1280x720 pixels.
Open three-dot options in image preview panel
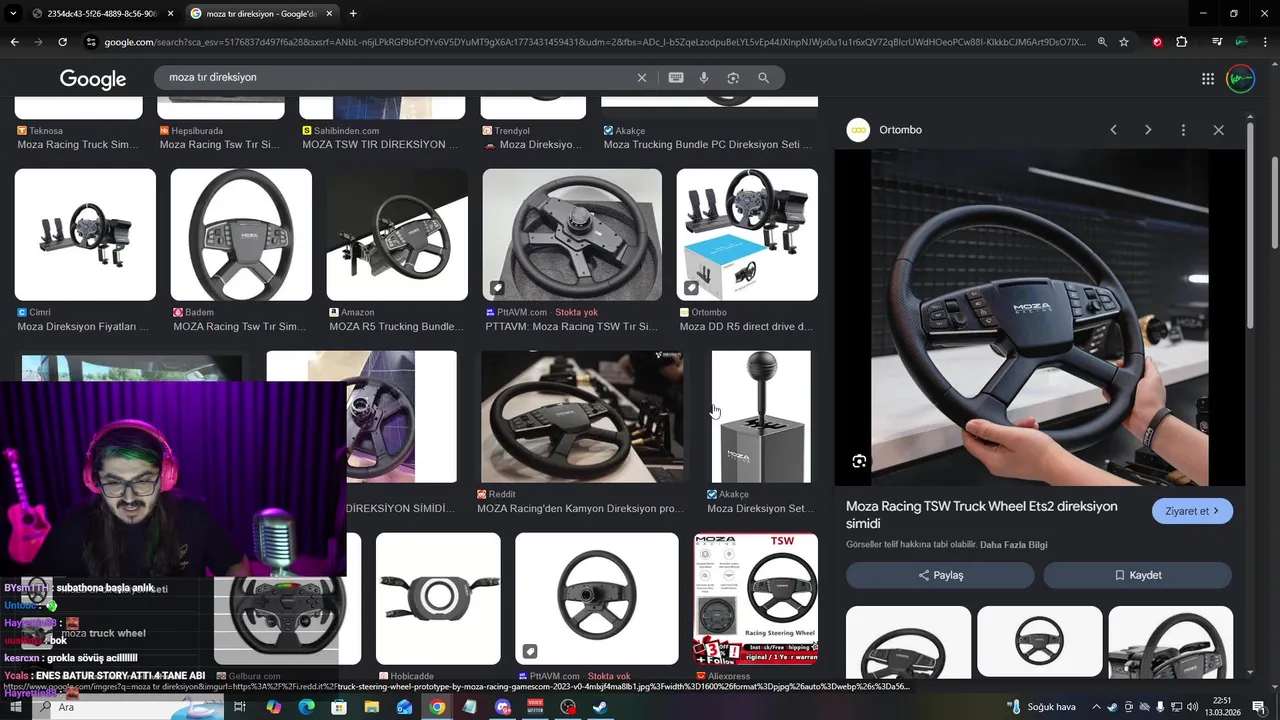pos(1183,130)
